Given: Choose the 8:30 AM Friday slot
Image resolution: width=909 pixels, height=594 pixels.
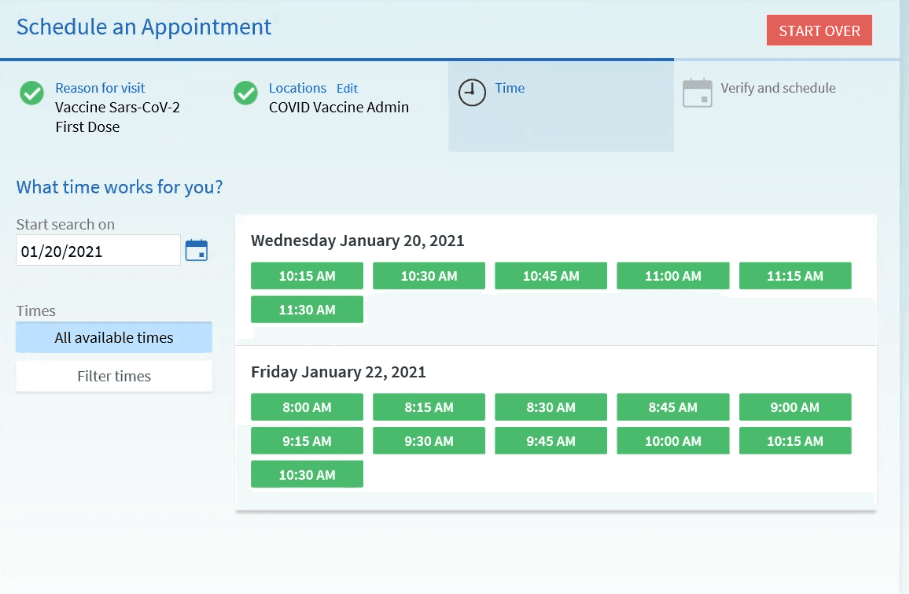Looking at the screenshot, I should pos(551,407).
